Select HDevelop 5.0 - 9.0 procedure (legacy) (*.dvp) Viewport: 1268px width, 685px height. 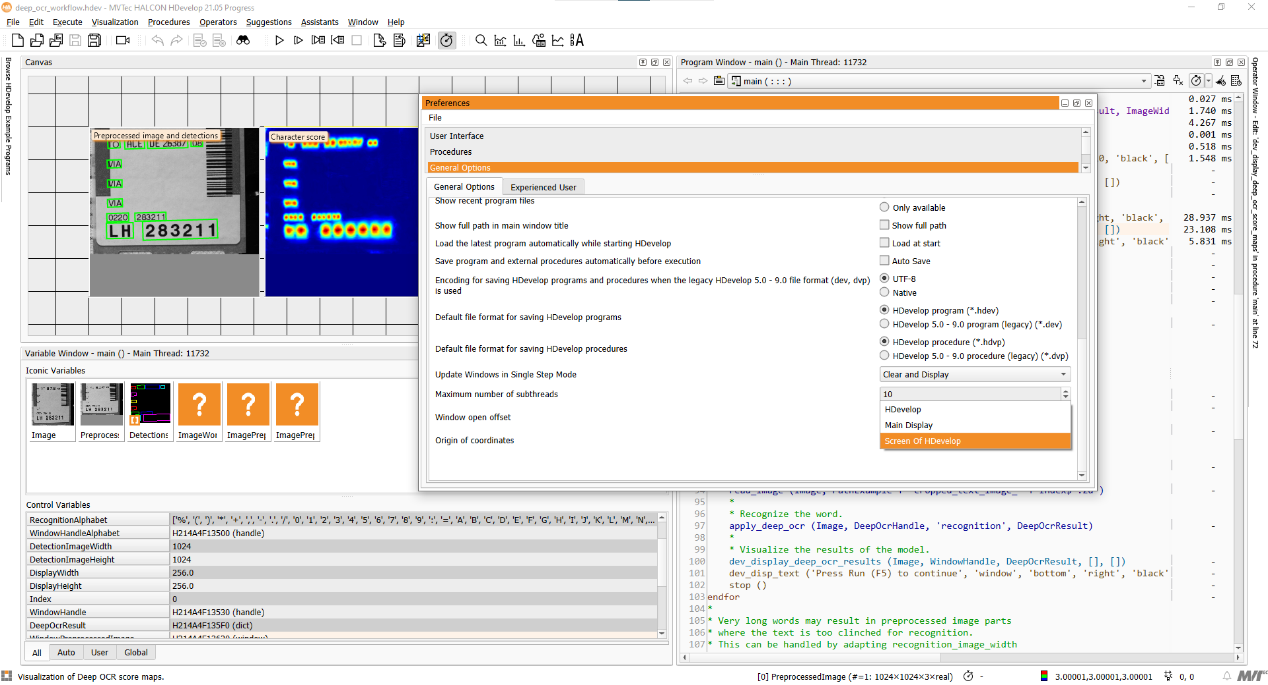click(884, 355)
